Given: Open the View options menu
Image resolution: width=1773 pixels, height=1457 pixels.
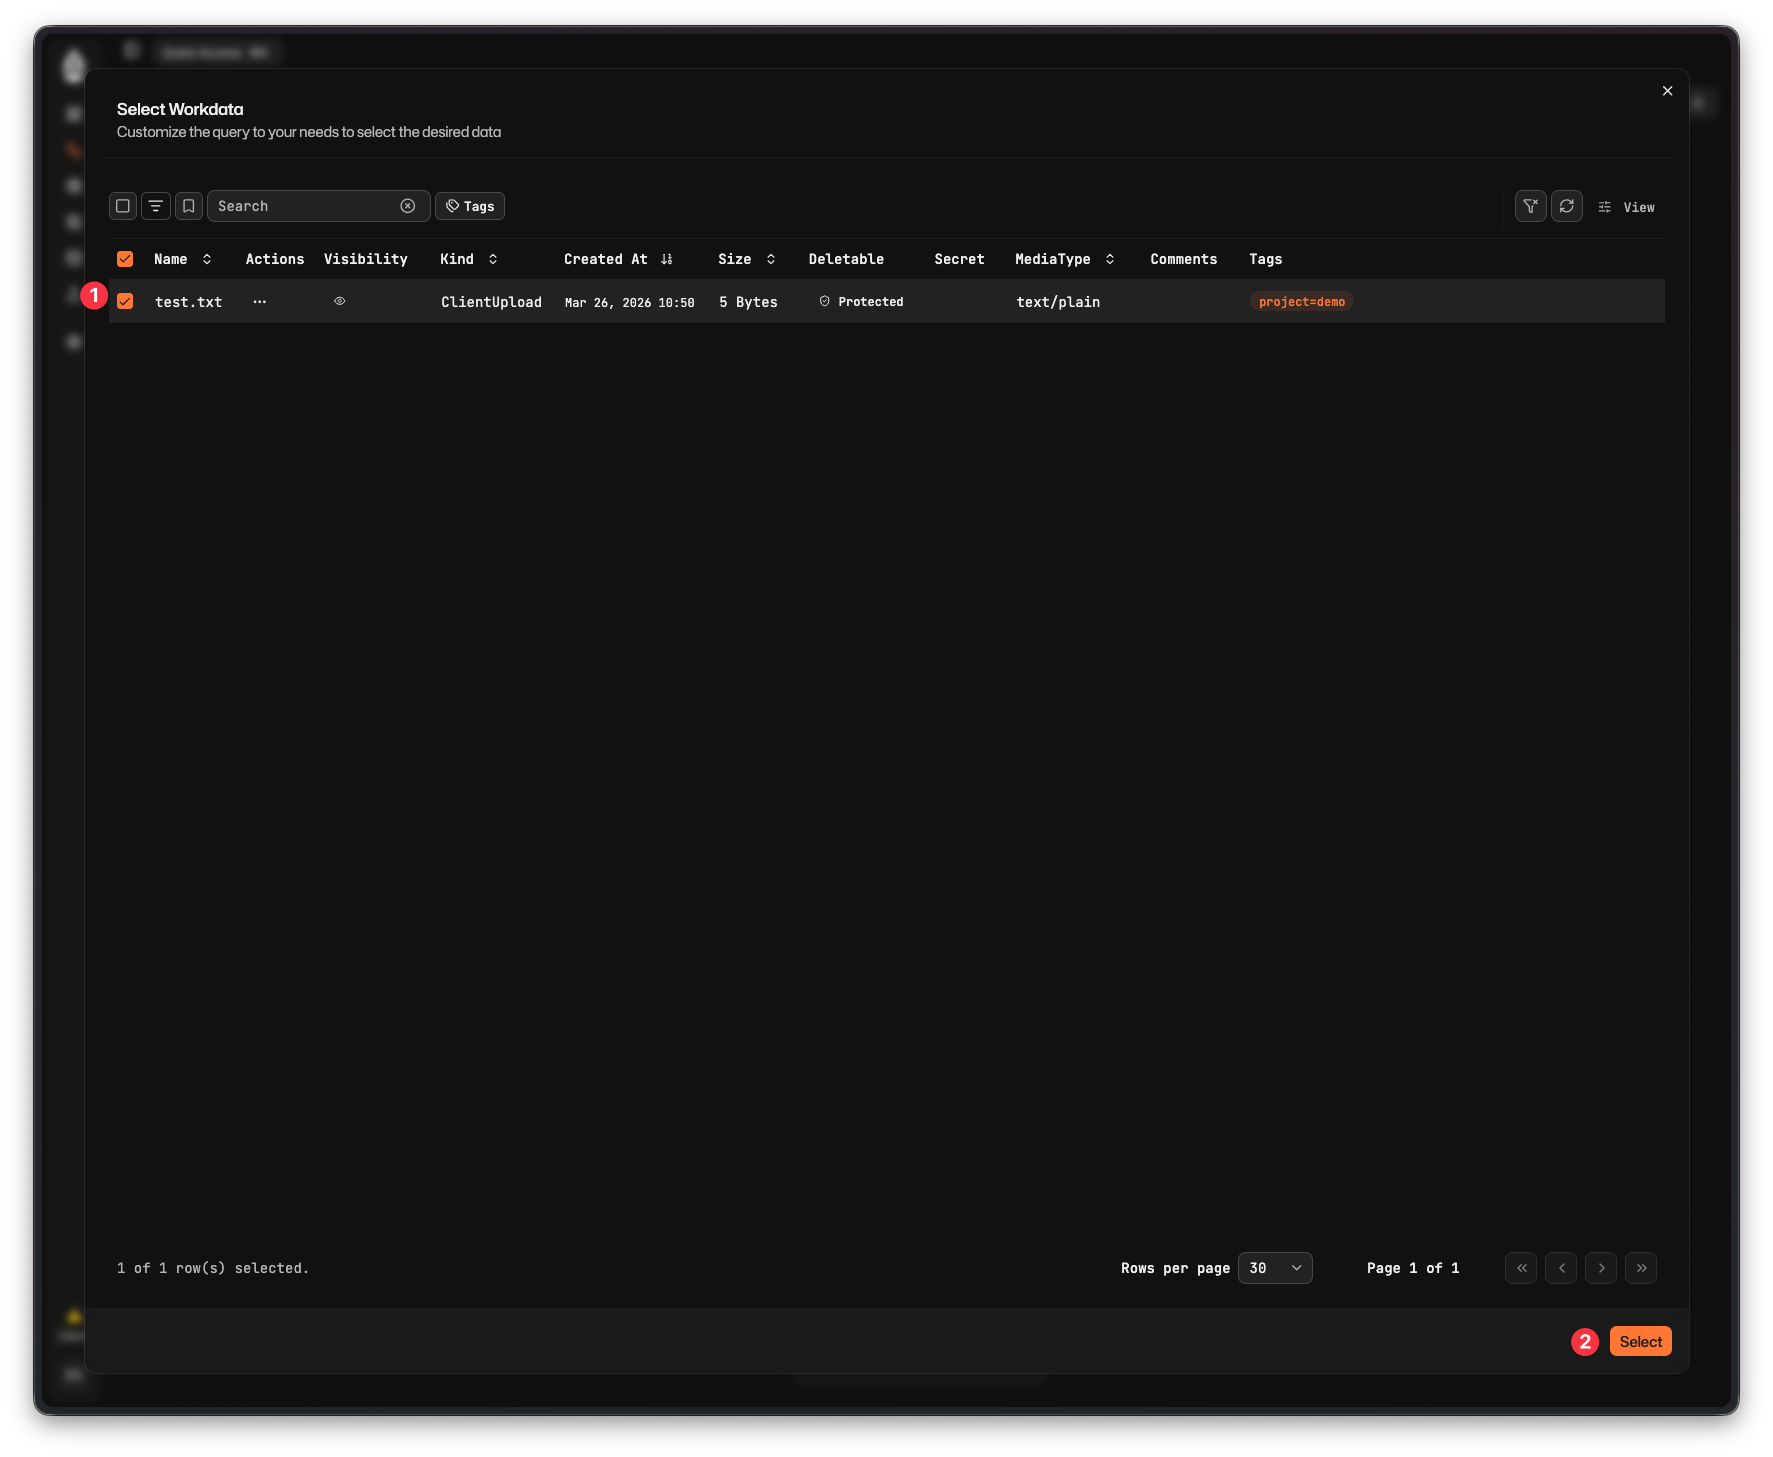Looking at the screenshot, I should tap(1627, 207).
